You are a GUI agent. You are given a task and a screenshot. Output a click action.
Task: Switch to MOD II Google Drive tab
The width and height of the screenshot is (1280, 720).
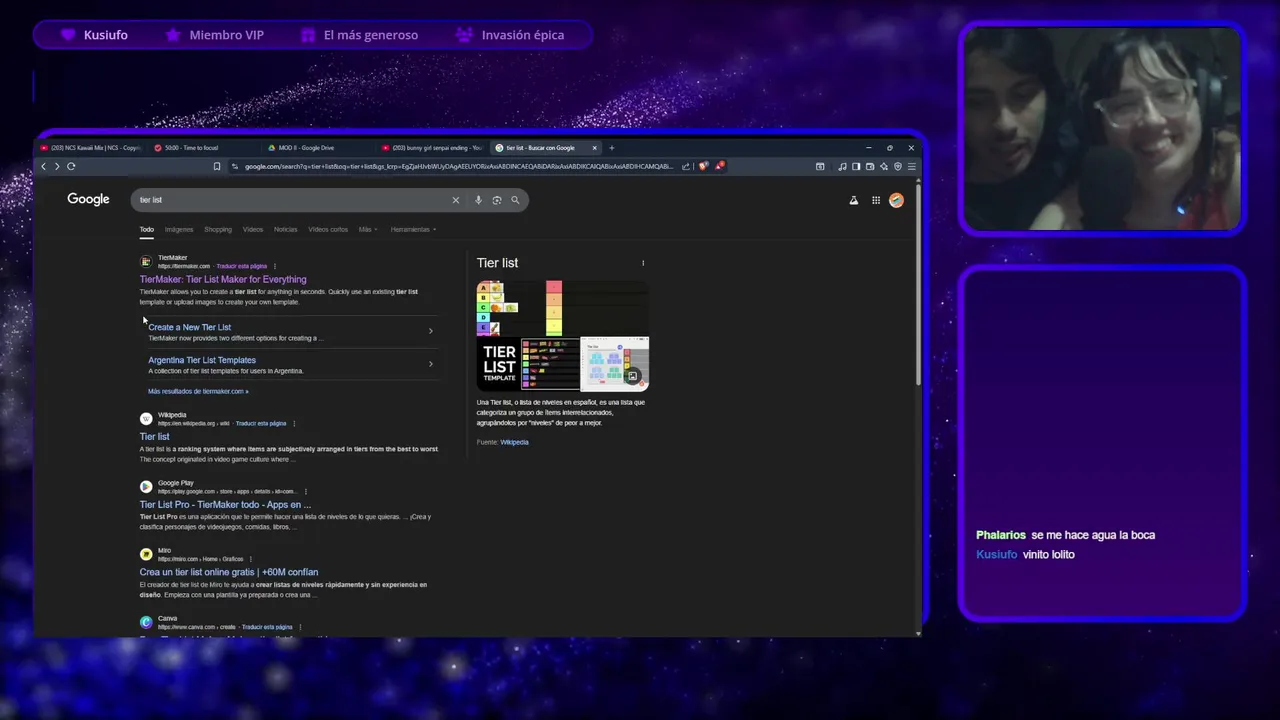(320, 148)
